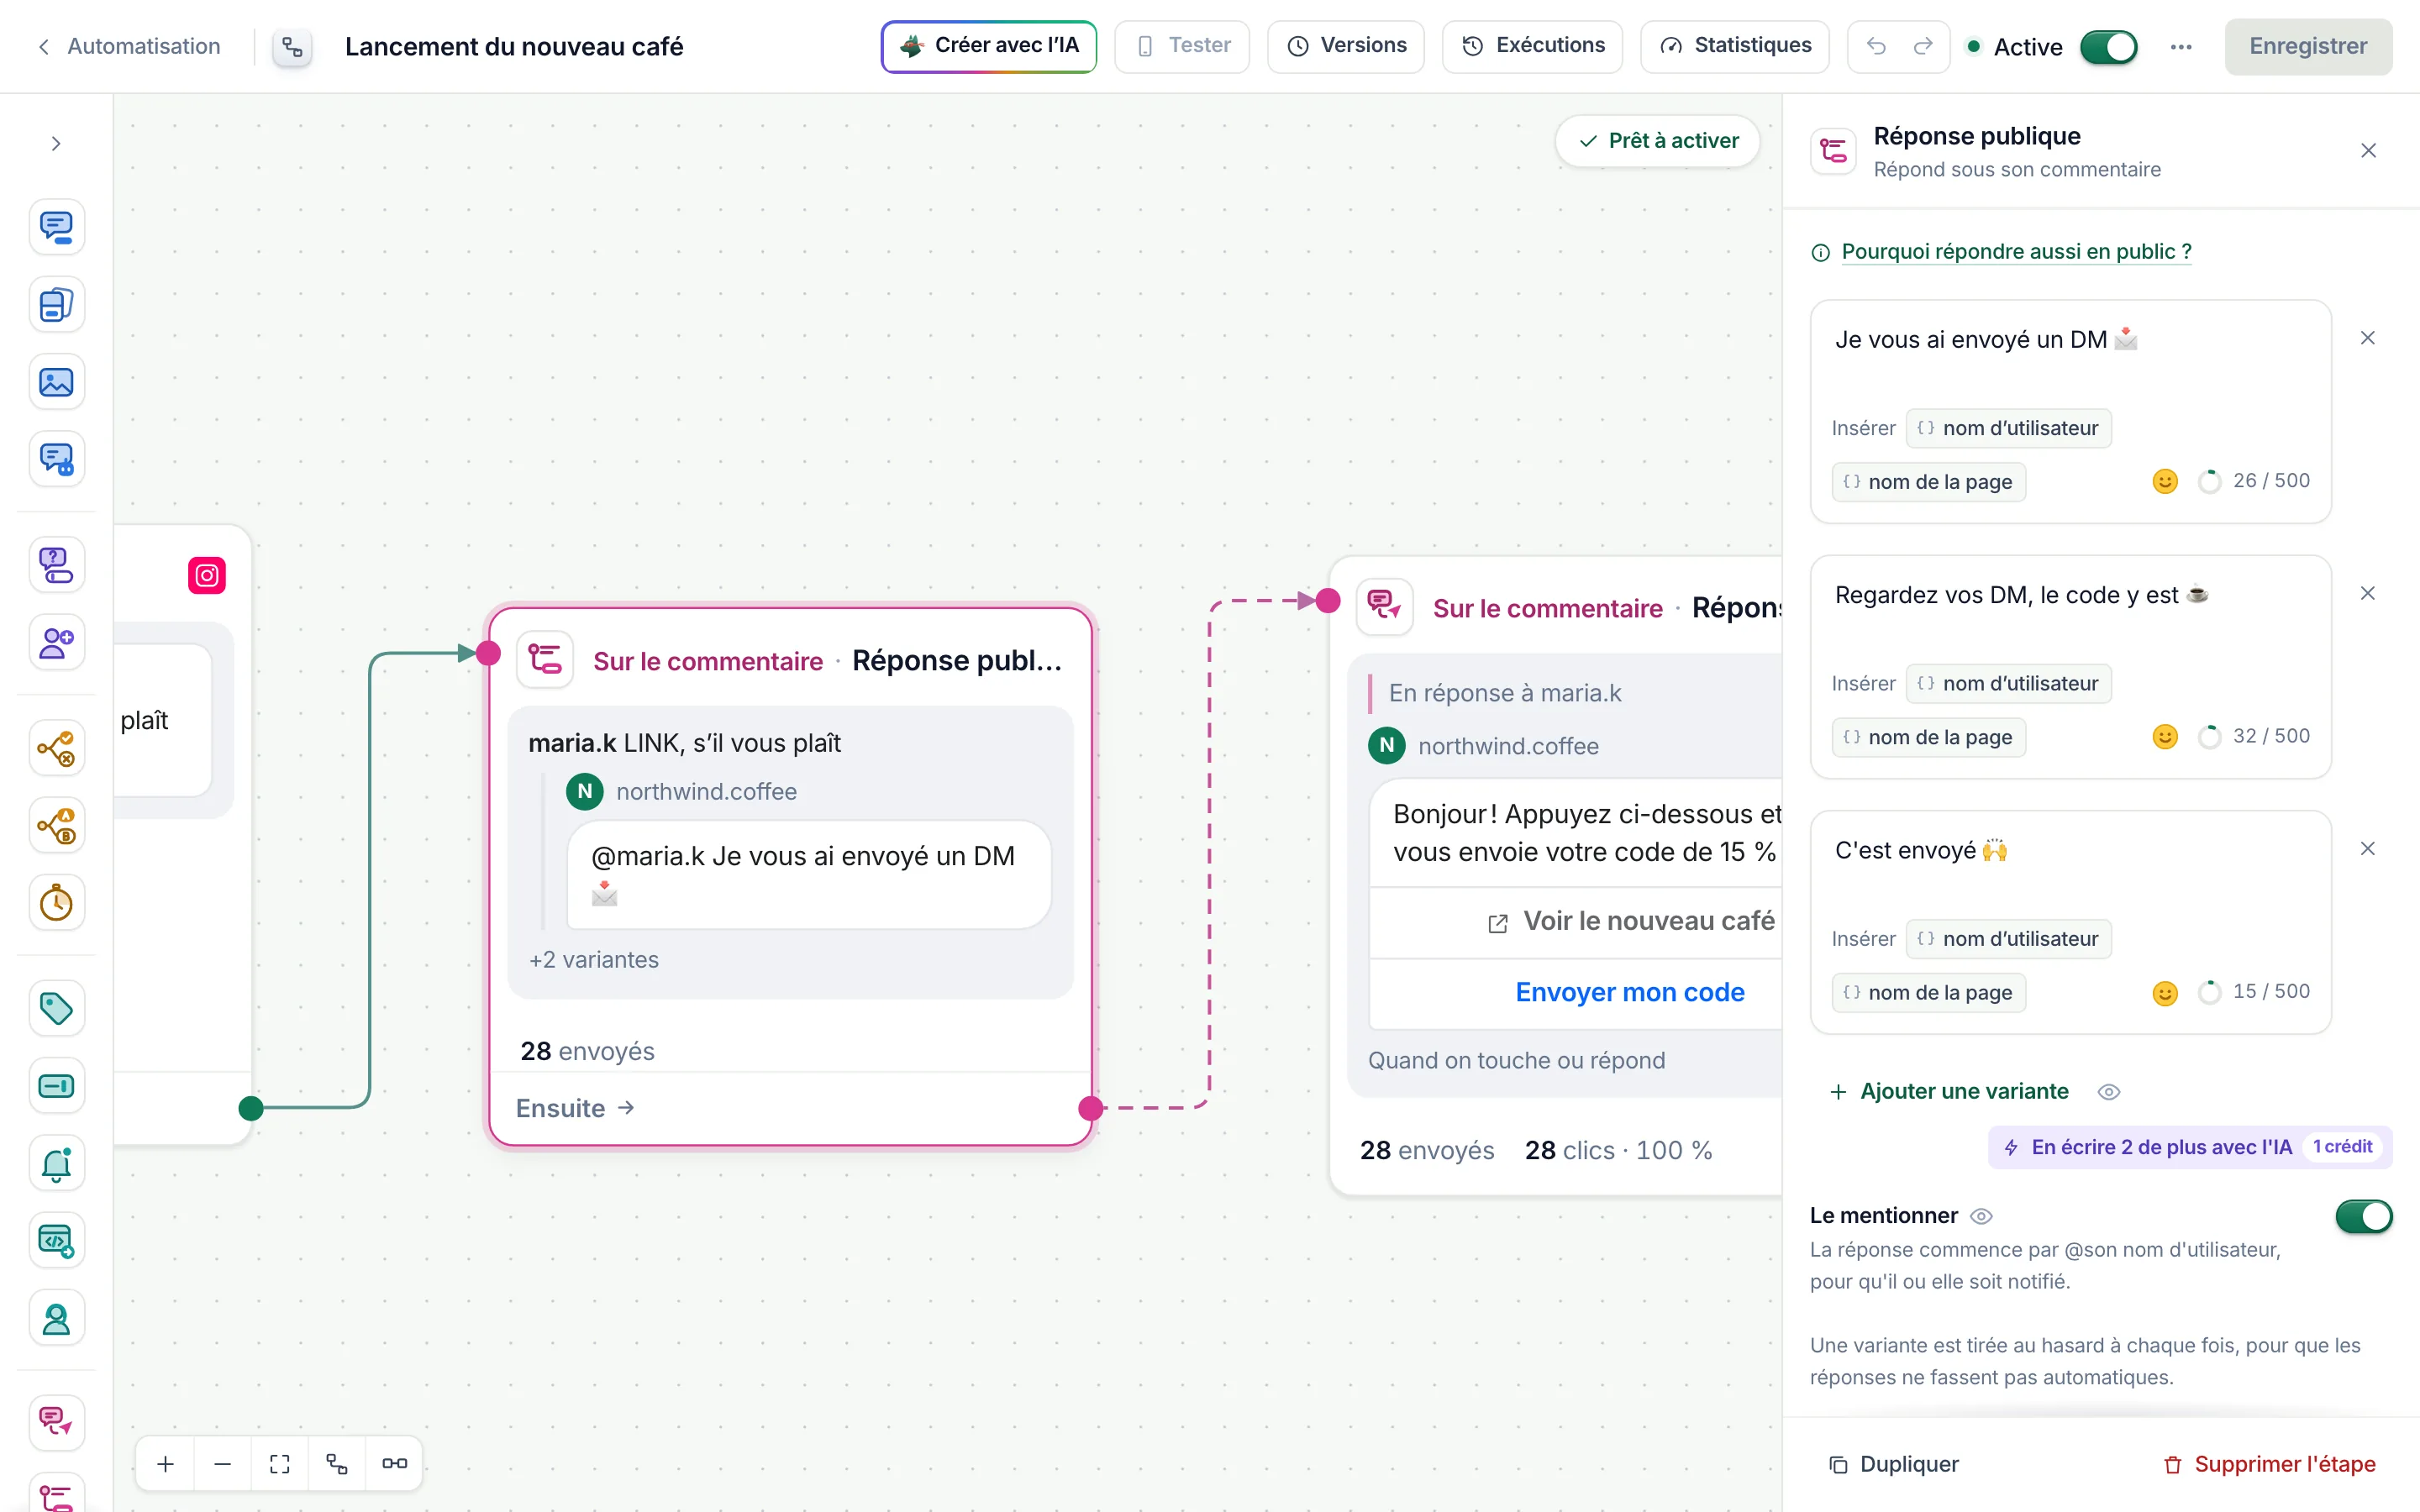Select the add contact block icon

pyautogui.click(x=56, y=642)
